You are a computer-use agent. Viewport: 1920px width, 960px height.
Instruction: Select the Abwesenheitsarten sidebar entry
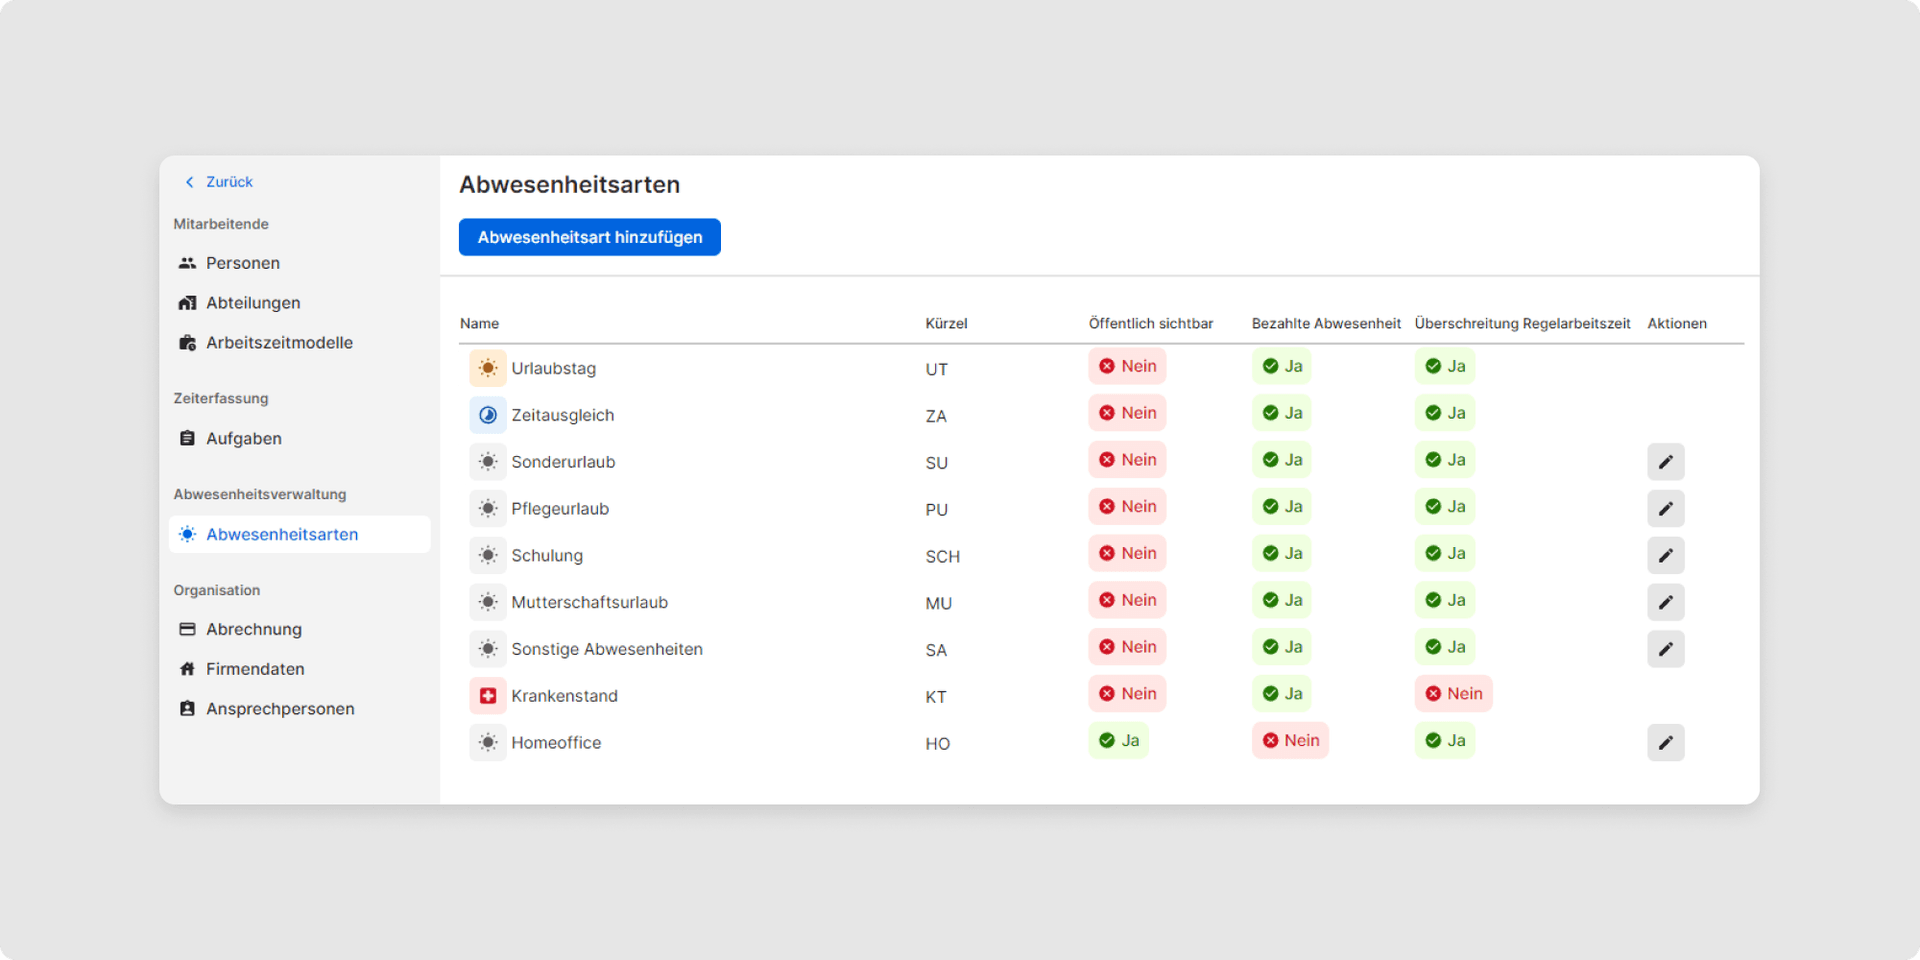tap(282, 535)
